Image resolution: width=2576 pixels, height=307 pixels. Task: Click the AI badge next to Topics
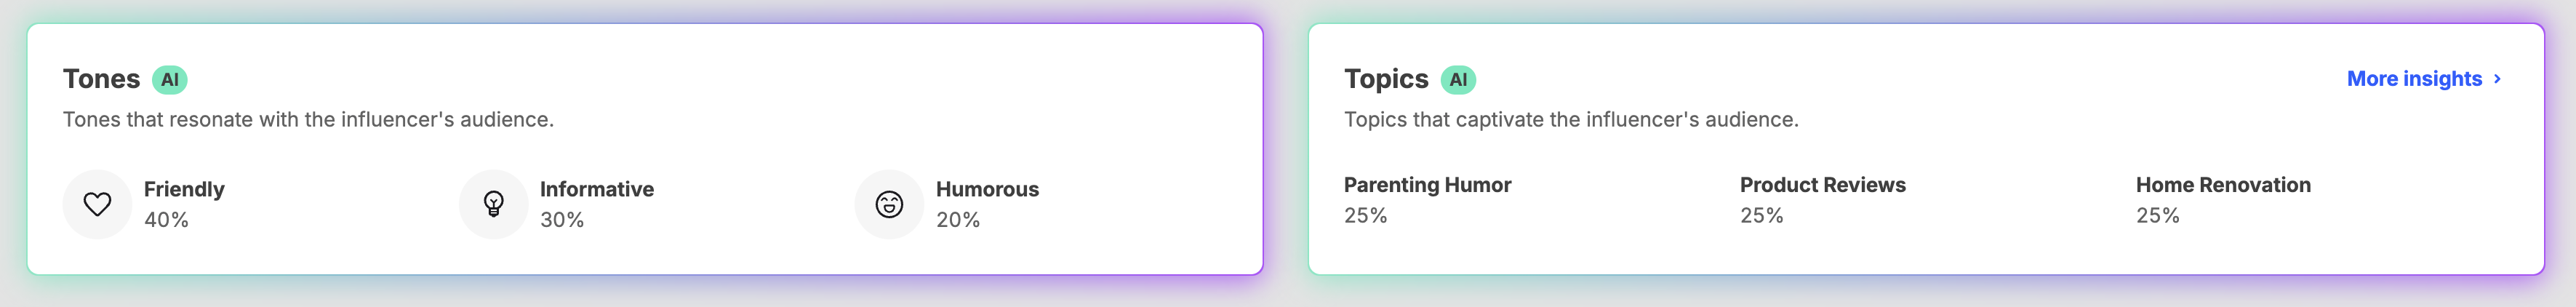click(1458, 79)
